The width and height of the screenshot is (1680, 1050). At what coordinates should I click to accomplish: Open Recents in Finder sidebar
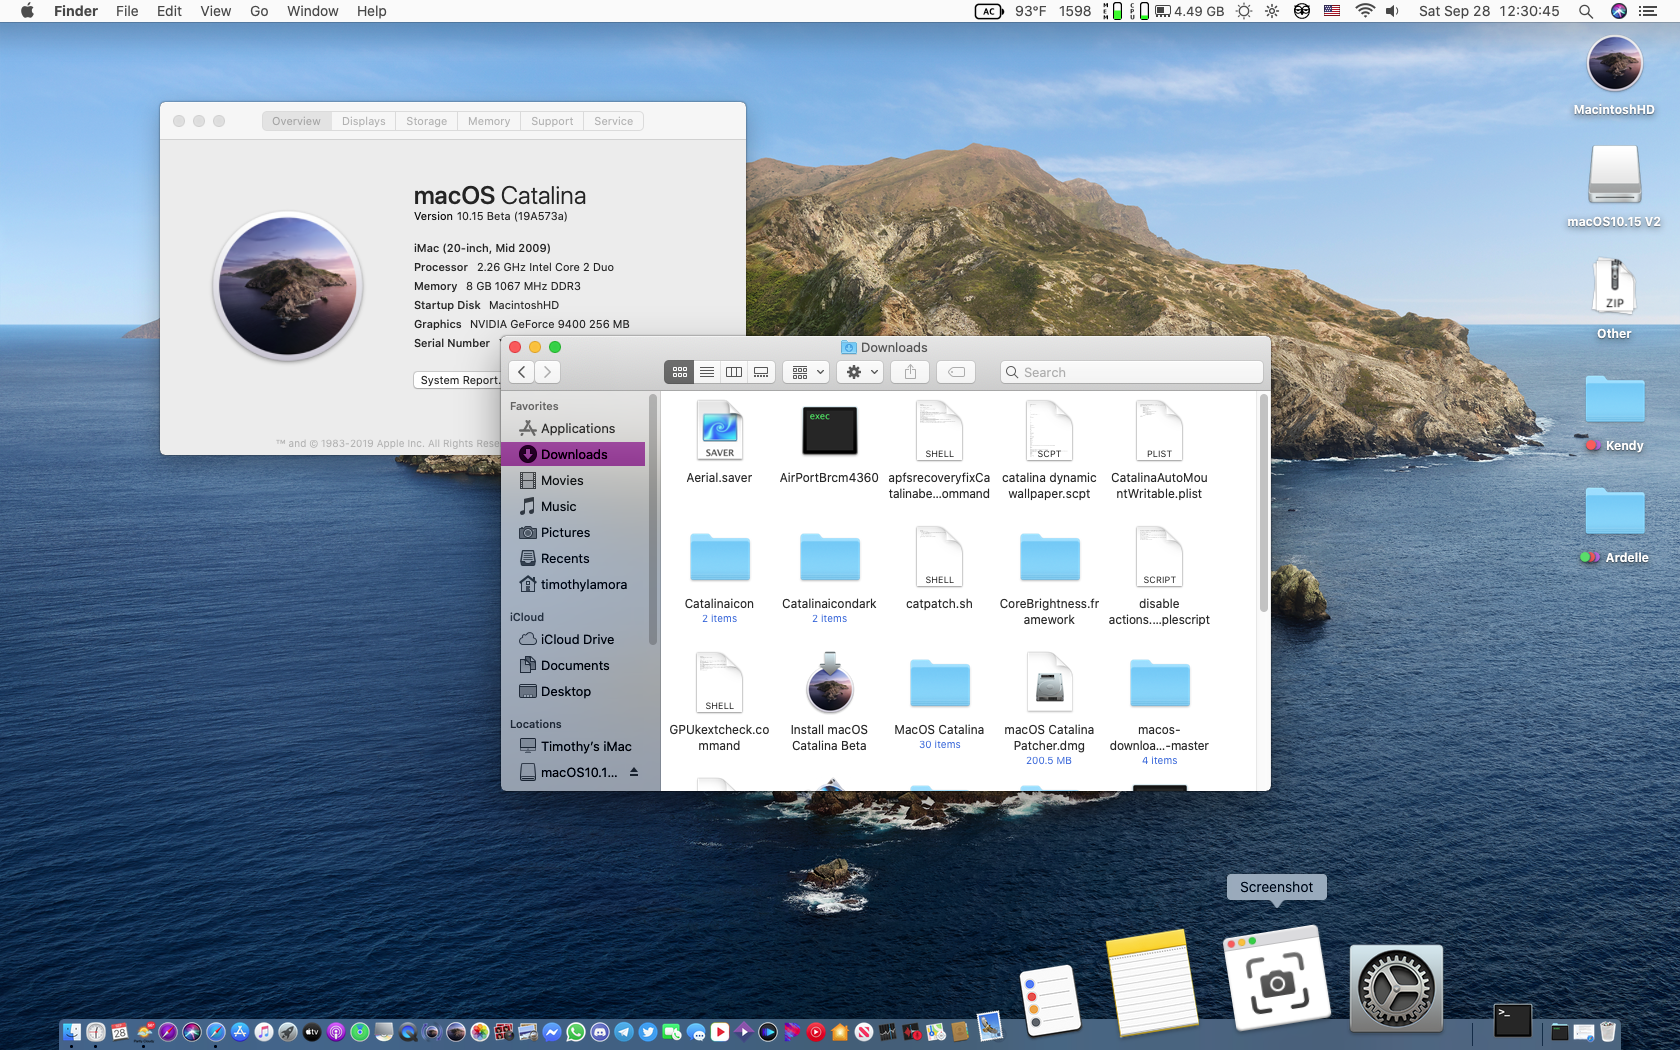[573, 558]
